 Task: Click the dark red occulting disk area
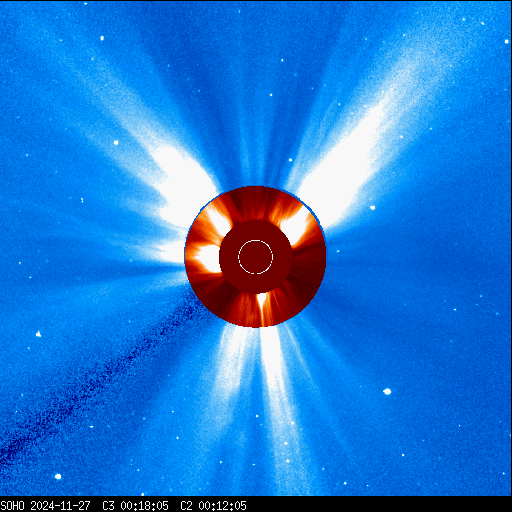256,257
